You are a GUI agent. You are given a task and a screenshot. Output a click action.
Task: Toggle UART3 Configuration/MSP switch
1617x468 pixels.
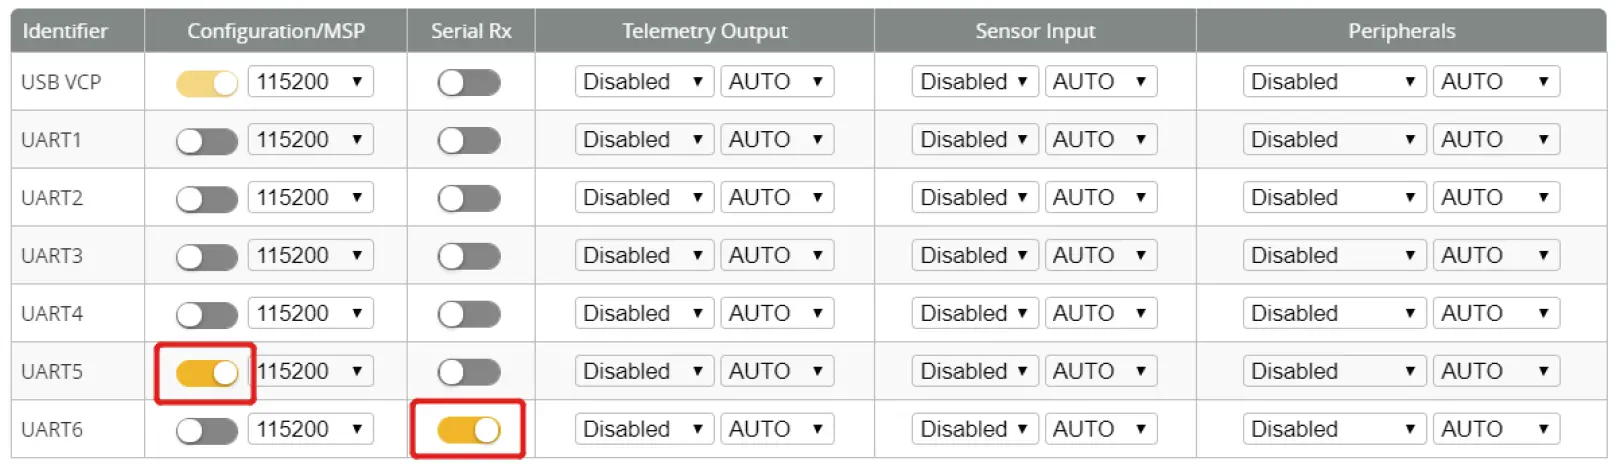(207, 257)
